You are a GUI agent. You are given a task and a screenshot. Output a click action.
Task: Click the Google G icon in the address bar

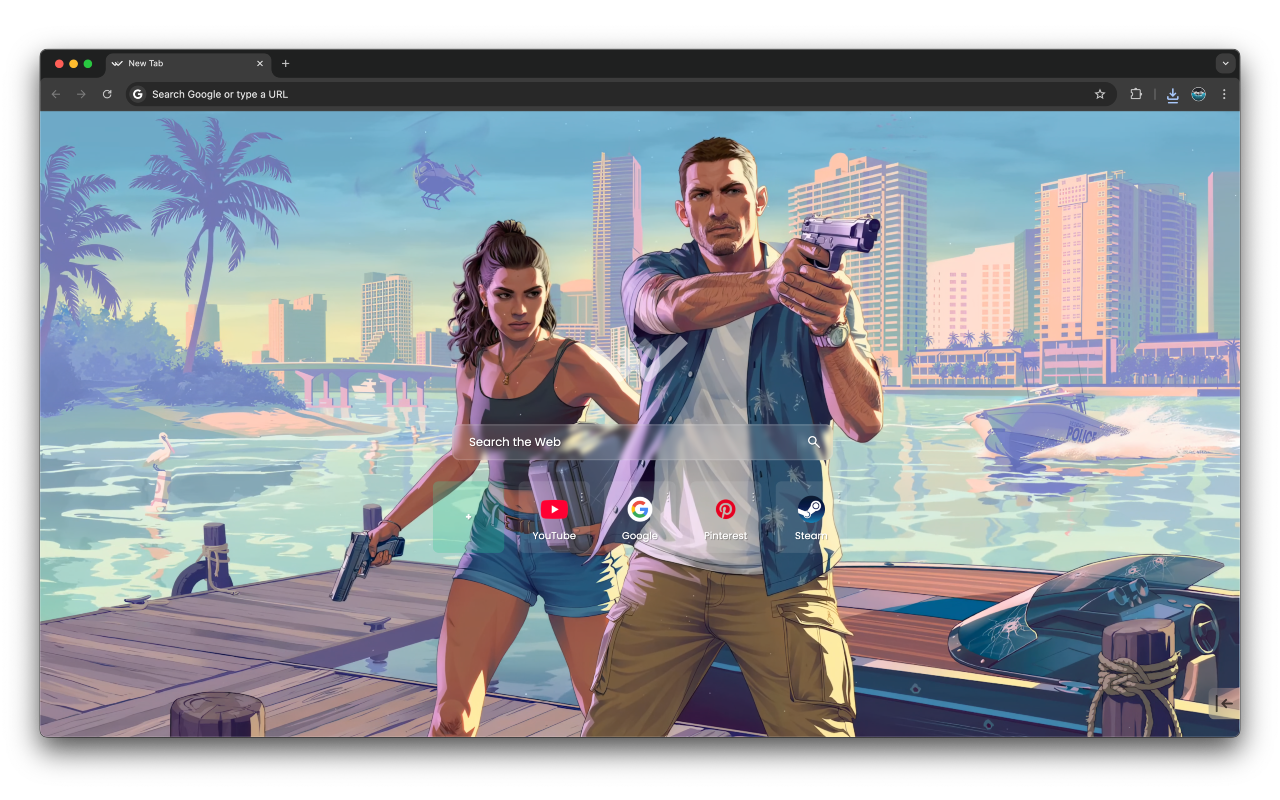pos(137,93)
